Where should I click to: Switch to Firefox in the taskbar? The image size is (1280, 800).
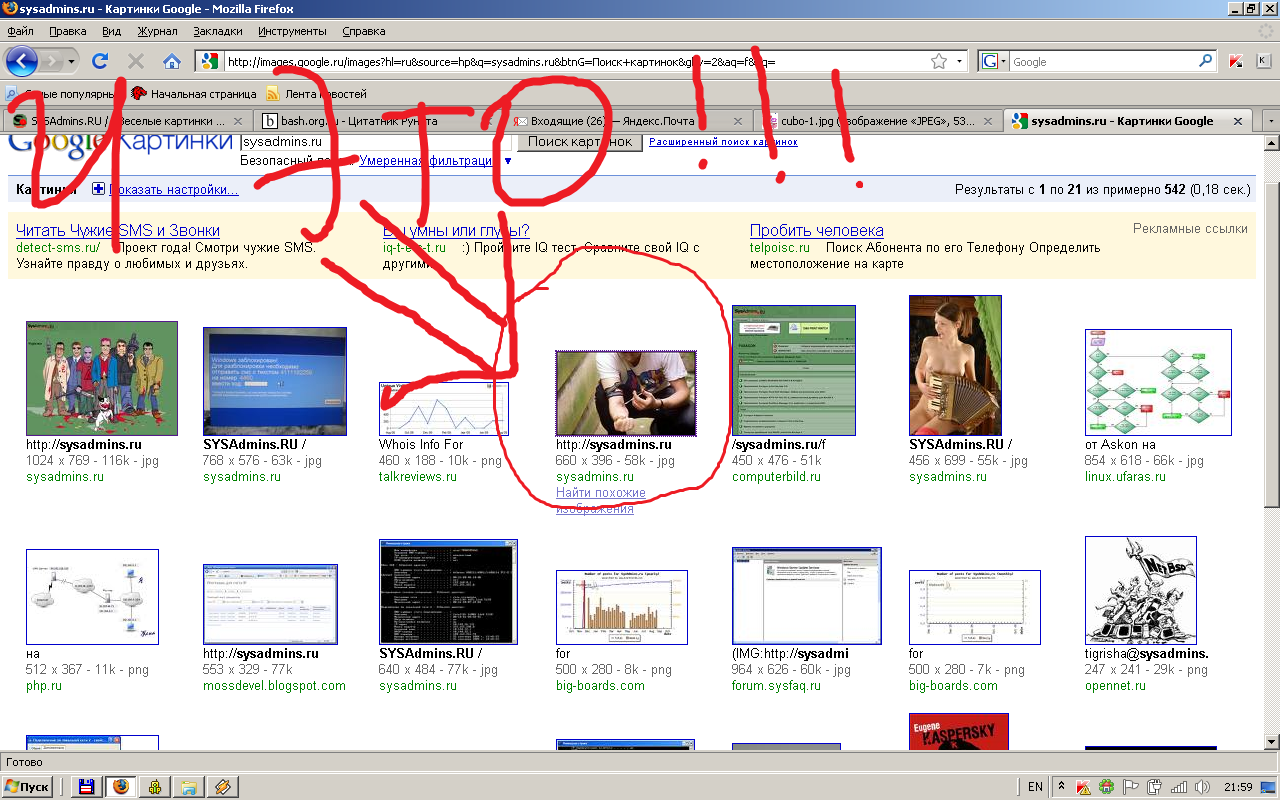click(x=121, y=786)
